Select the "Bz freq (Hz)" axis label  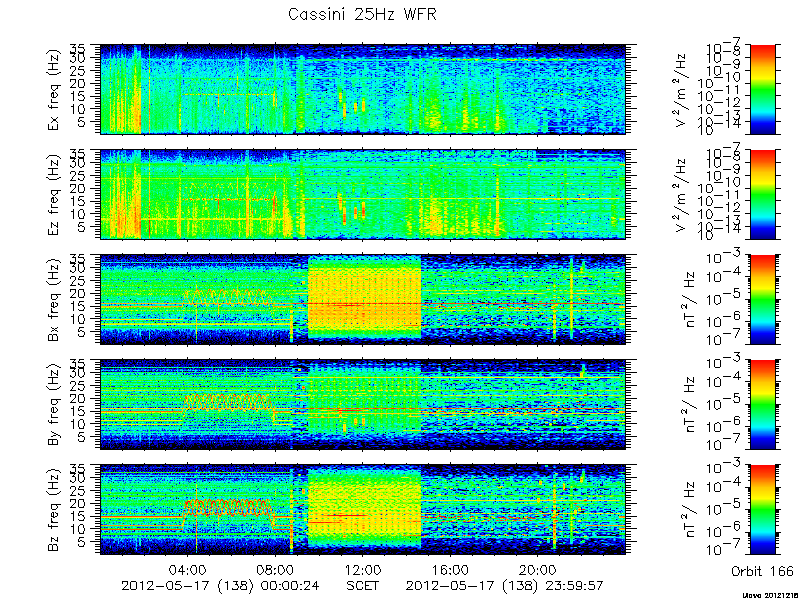pyautogui.click(x=54, y=510)
